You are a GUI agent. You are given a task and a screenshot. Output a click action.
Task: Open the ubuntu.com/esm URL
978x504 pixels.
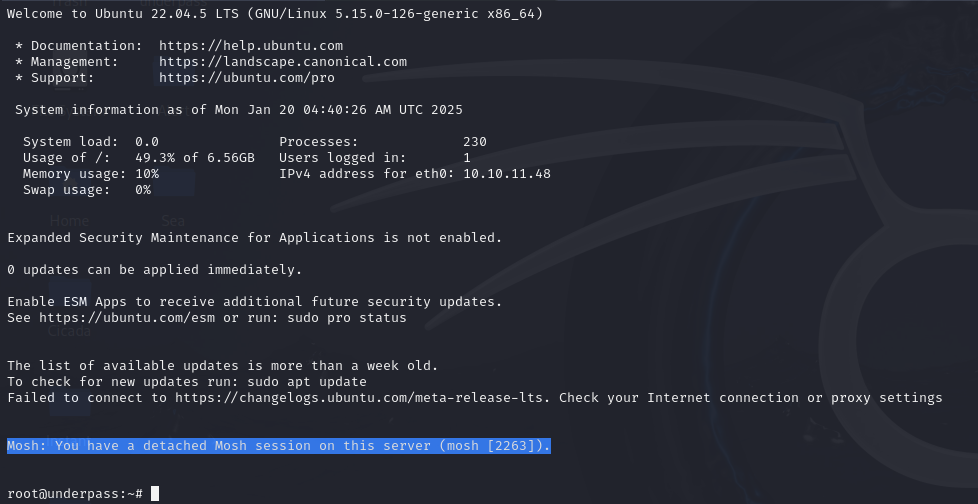pyautogui.click(x=127, y=317)
